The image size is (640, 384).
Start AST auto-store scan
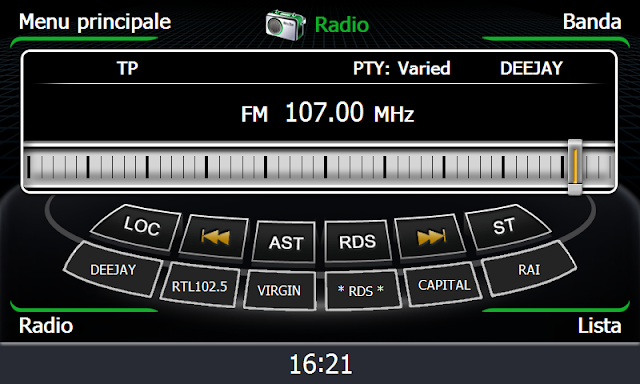(284, 242)
